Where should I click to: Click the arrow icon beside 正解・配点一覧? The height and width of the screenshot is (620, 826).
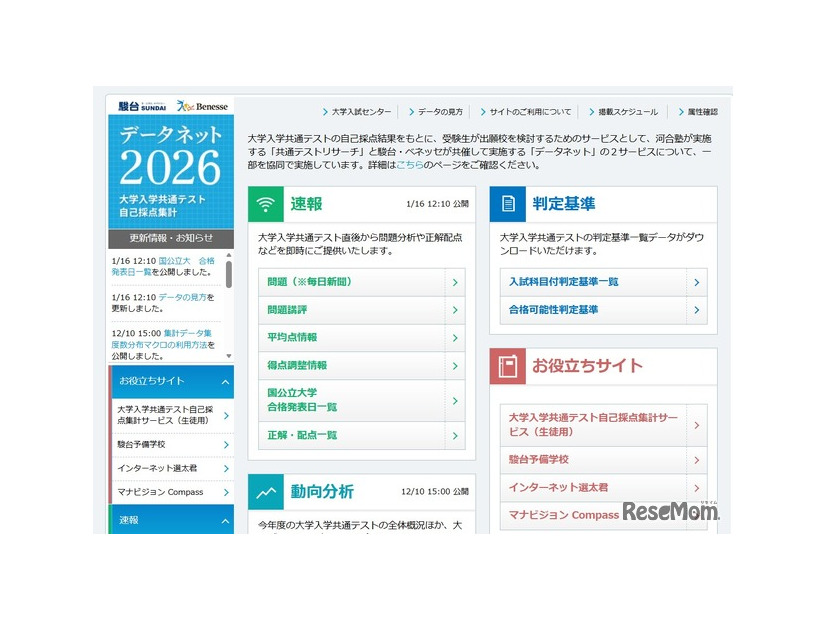456,435
